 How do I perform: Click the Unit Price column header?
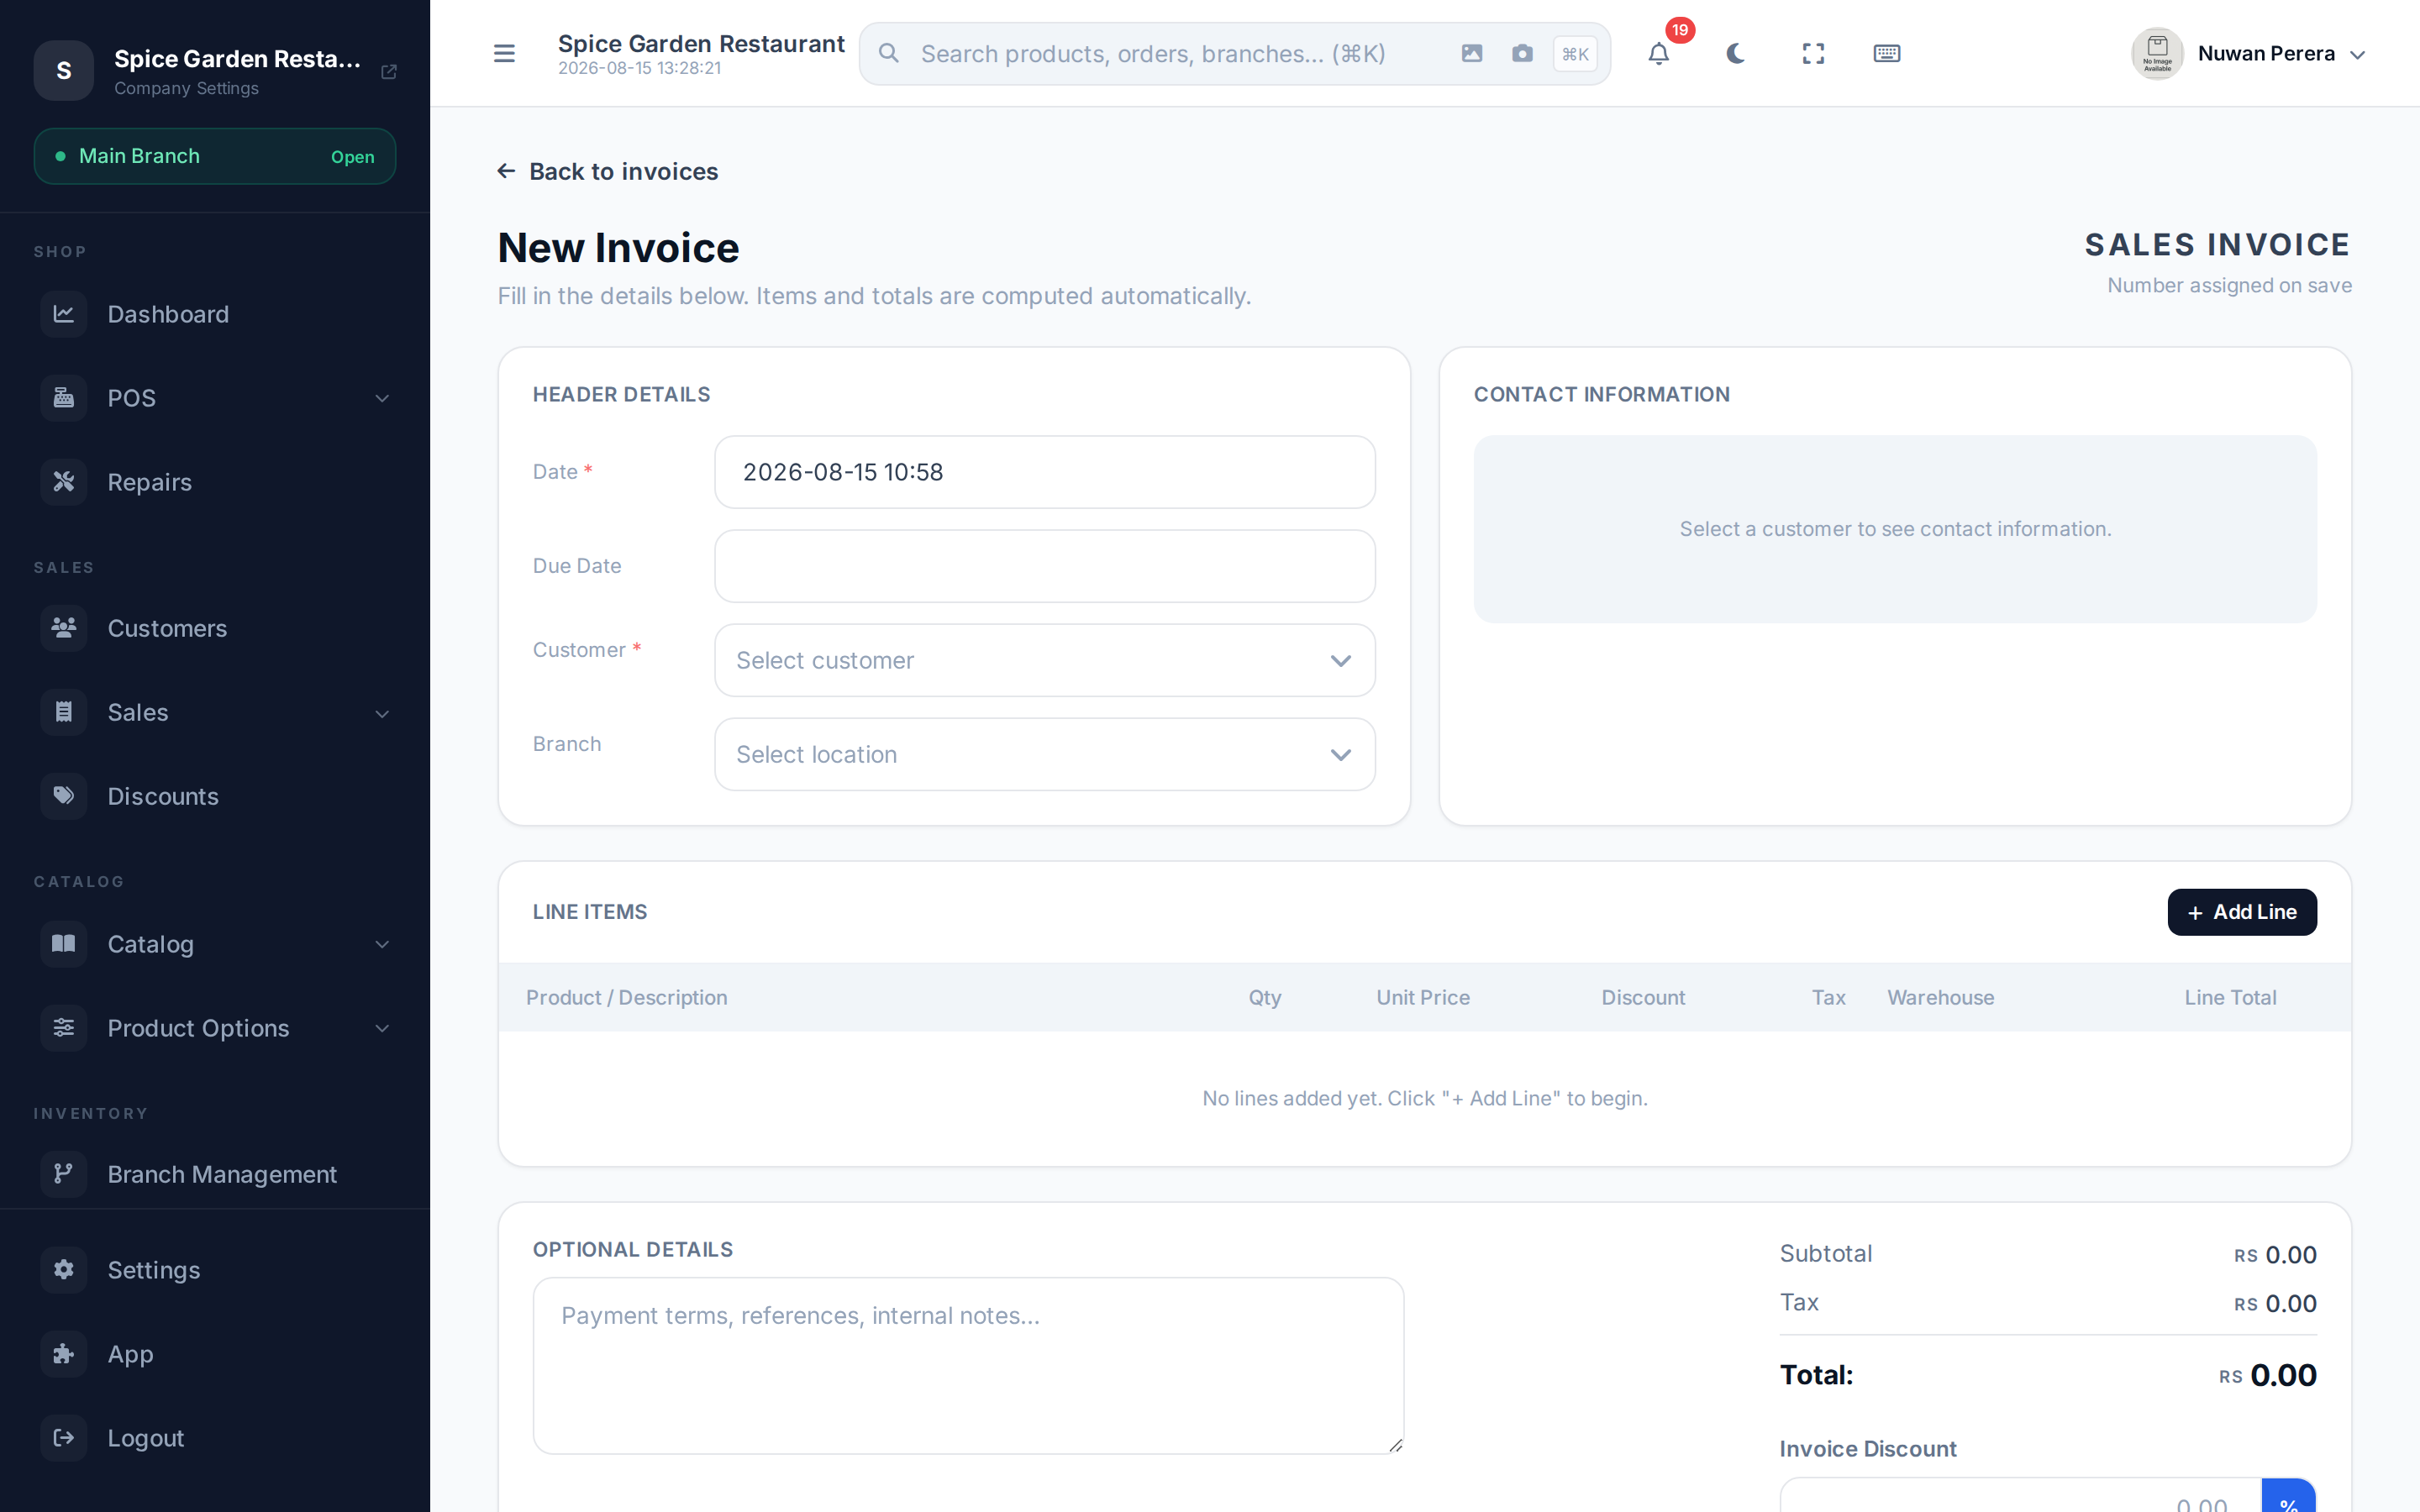1423,997
